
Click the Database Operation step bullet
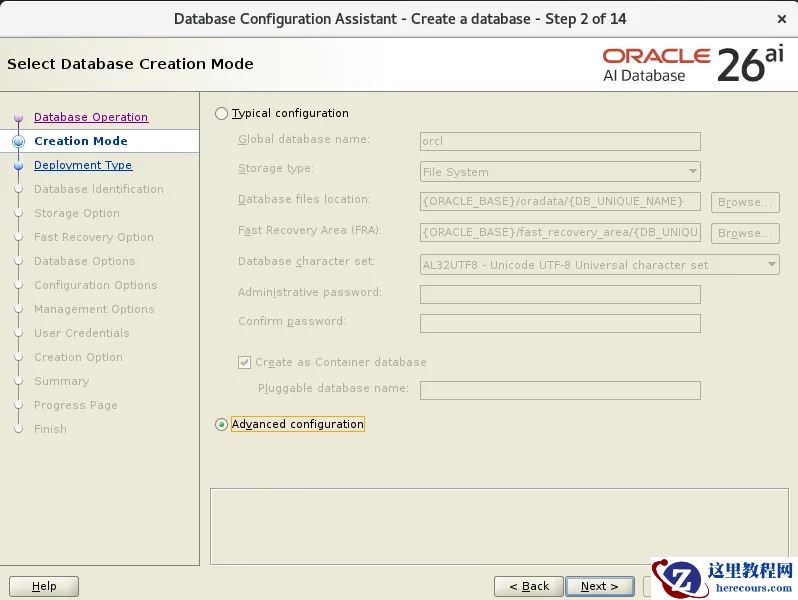click(19, 118)
